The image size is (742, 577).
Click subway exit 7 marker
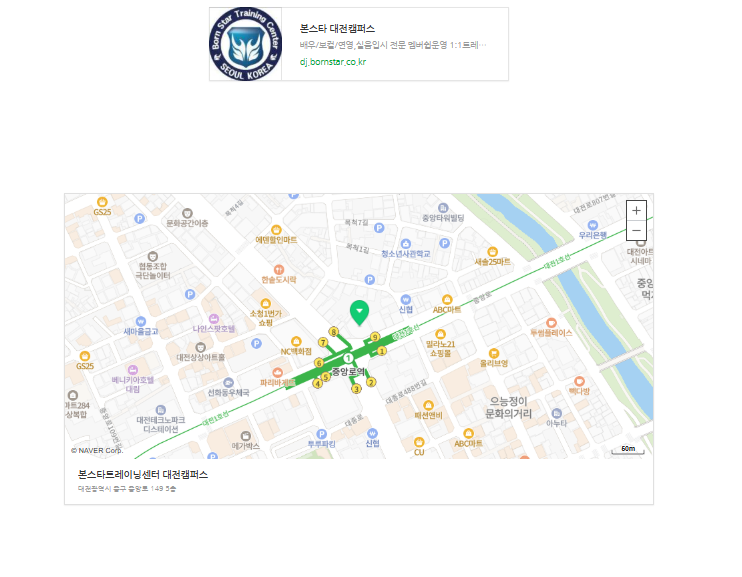323,342
